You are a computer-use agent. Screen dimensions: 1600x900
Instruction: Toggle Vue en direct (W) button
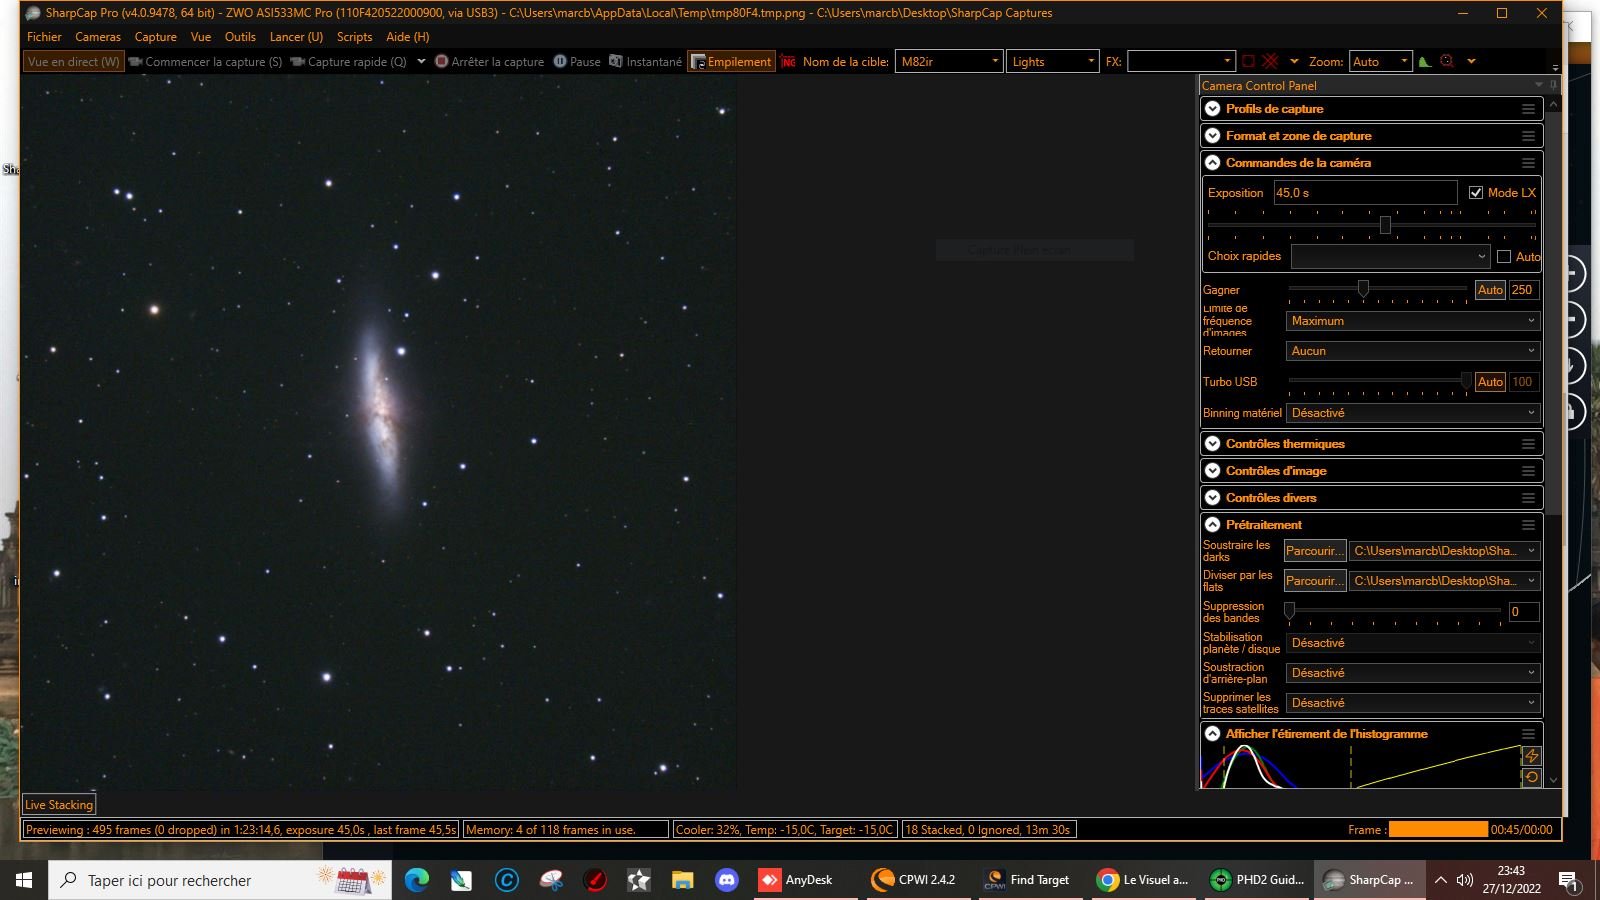pos(73,61)
